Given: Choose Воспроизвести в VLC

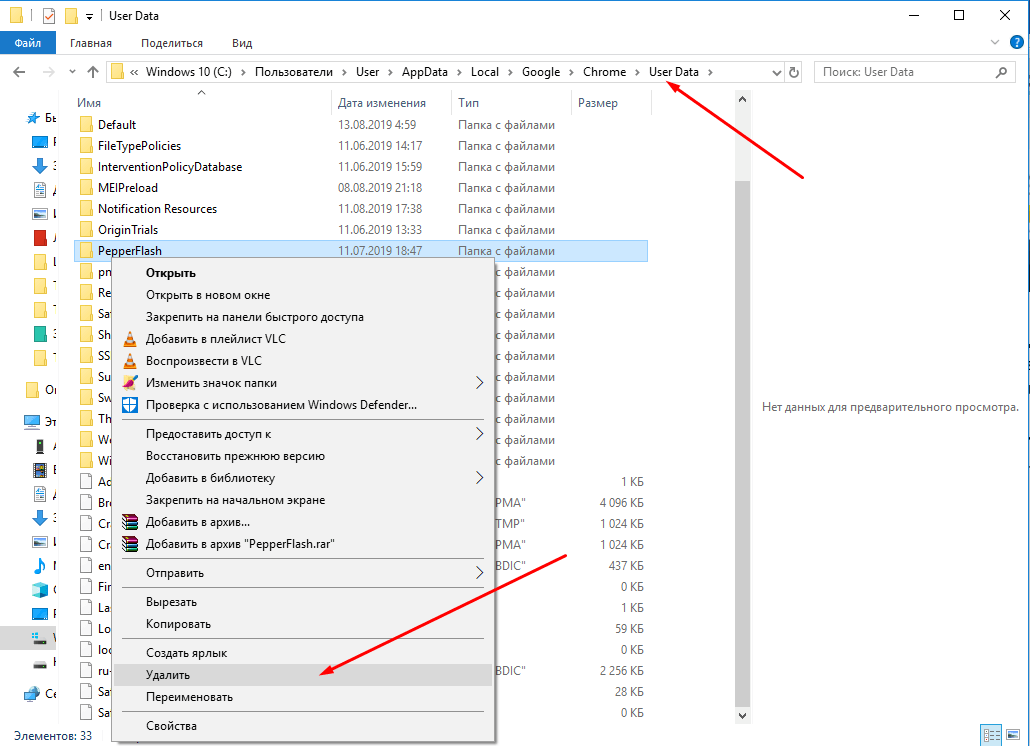Looking at the screenshot, I should (x=303, y=361).
